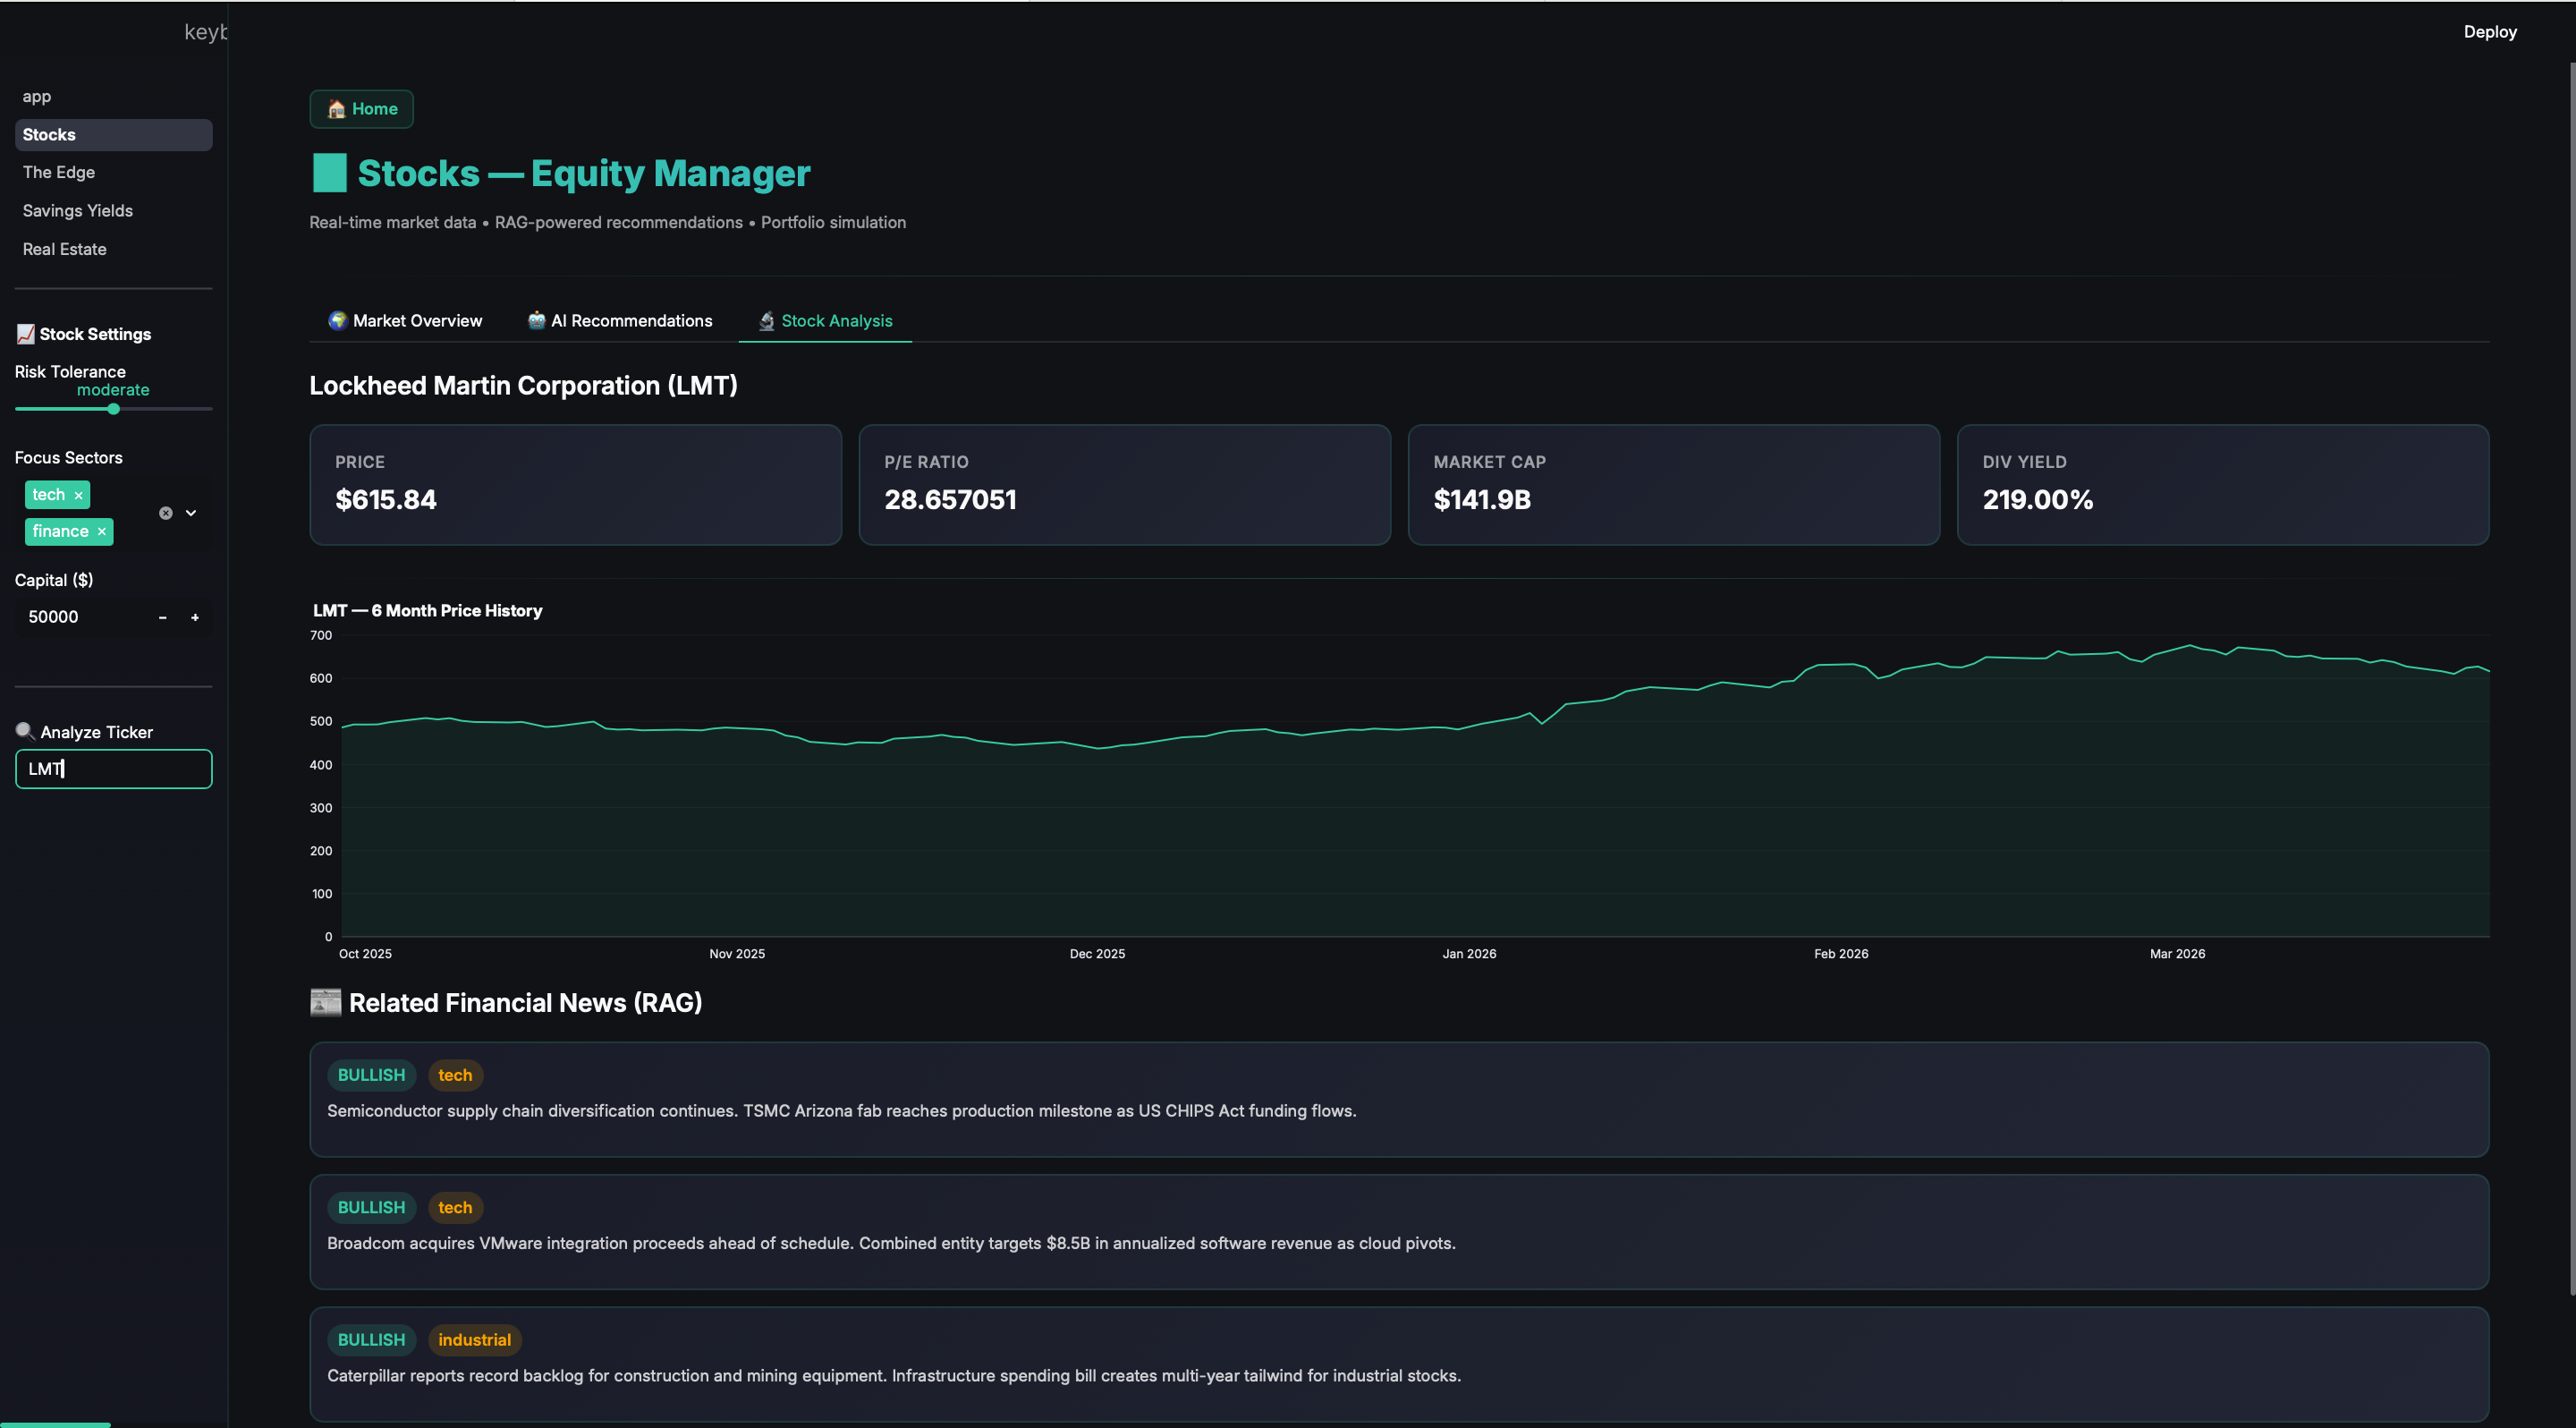Image resolution: width=2576 pixels, height=1428 pixels.
Task: Open the Market Overview tab
Action: (406, 321)
